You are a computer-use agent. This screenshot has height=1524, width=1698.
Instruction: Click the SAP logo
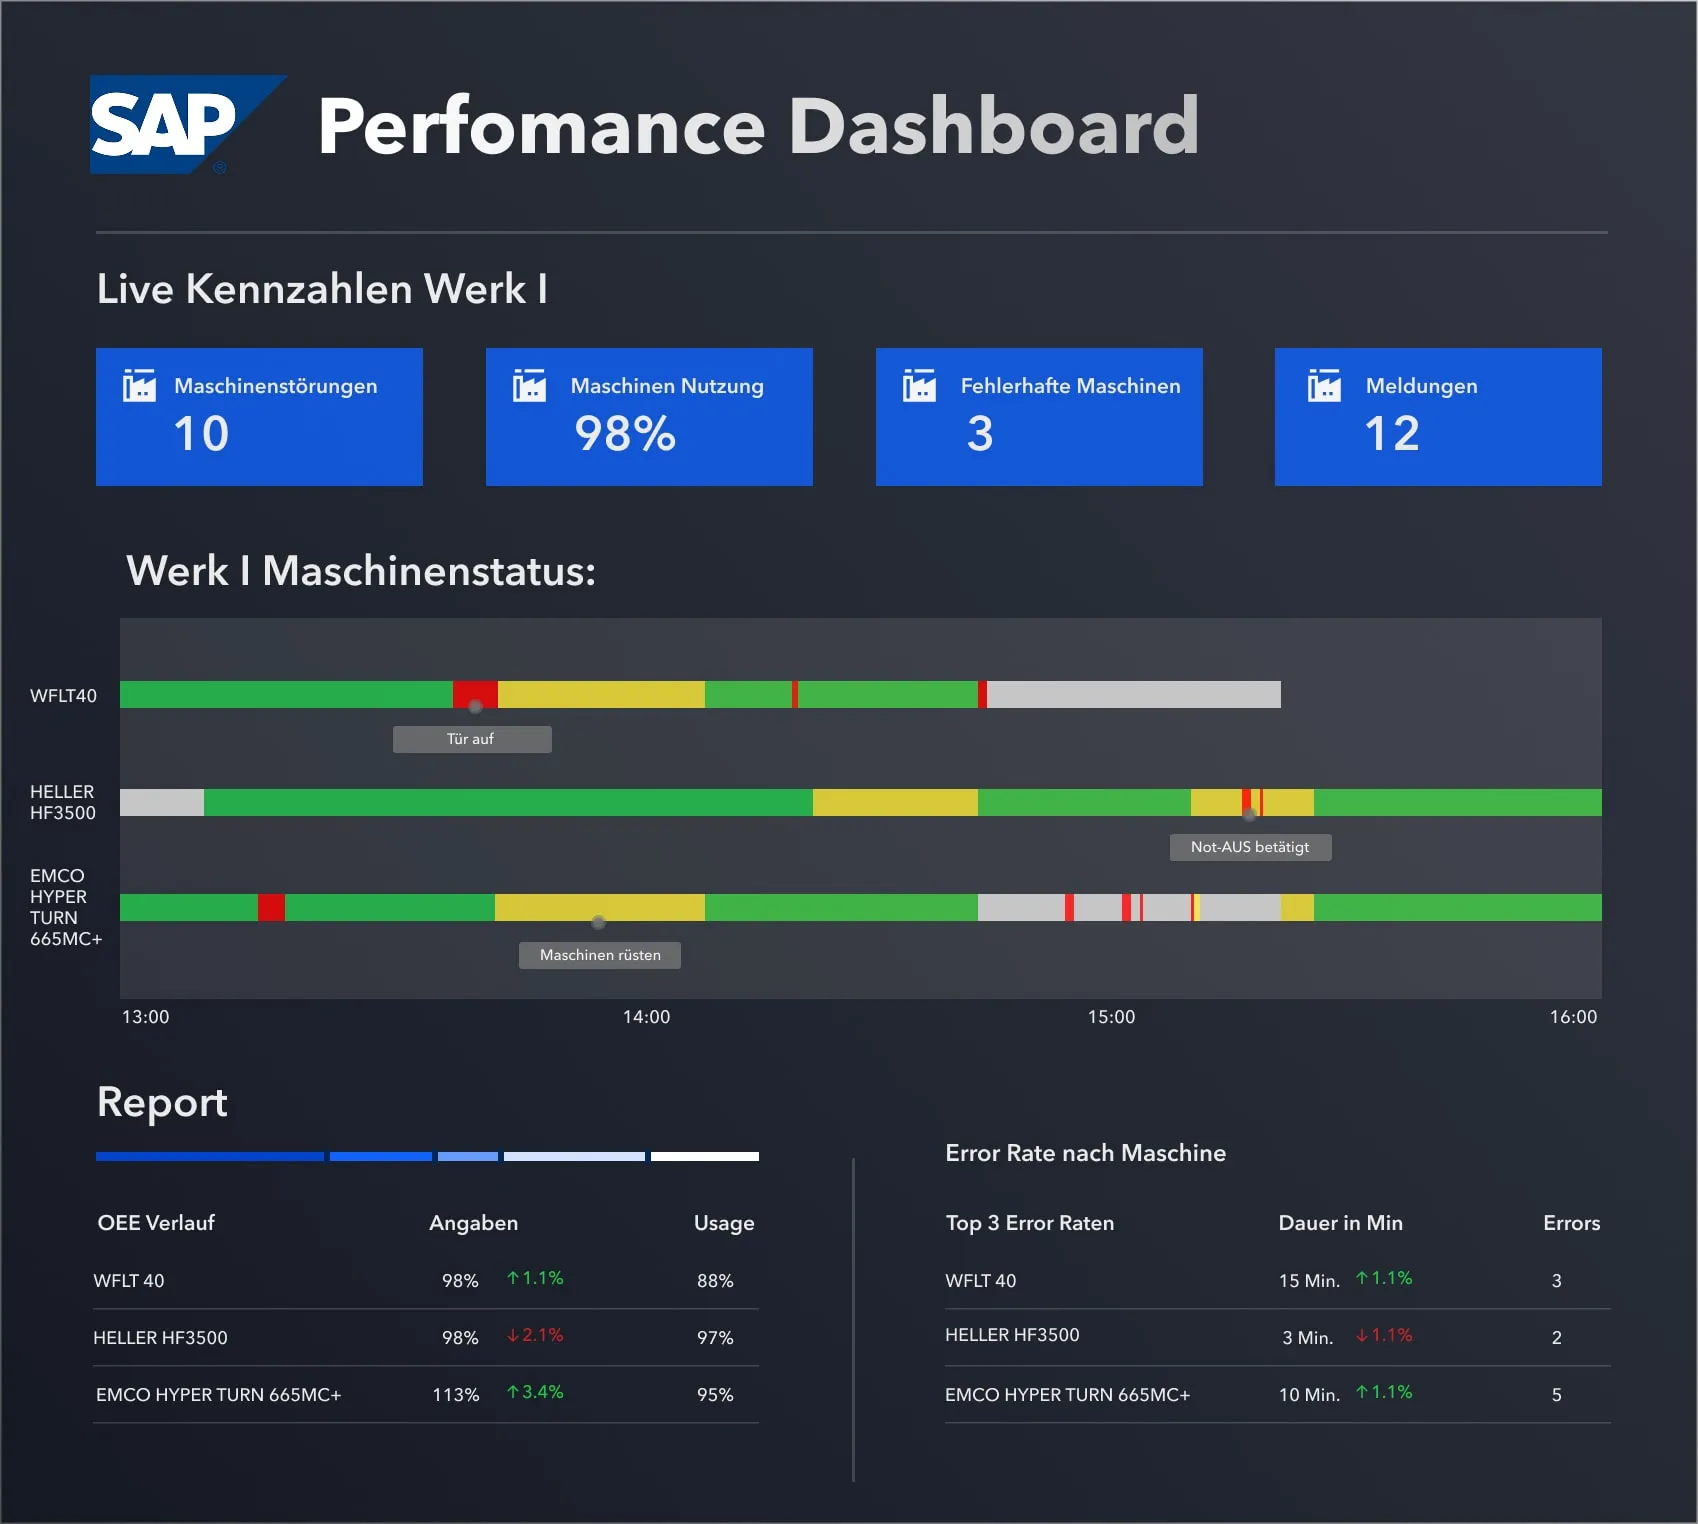point(175,125)
